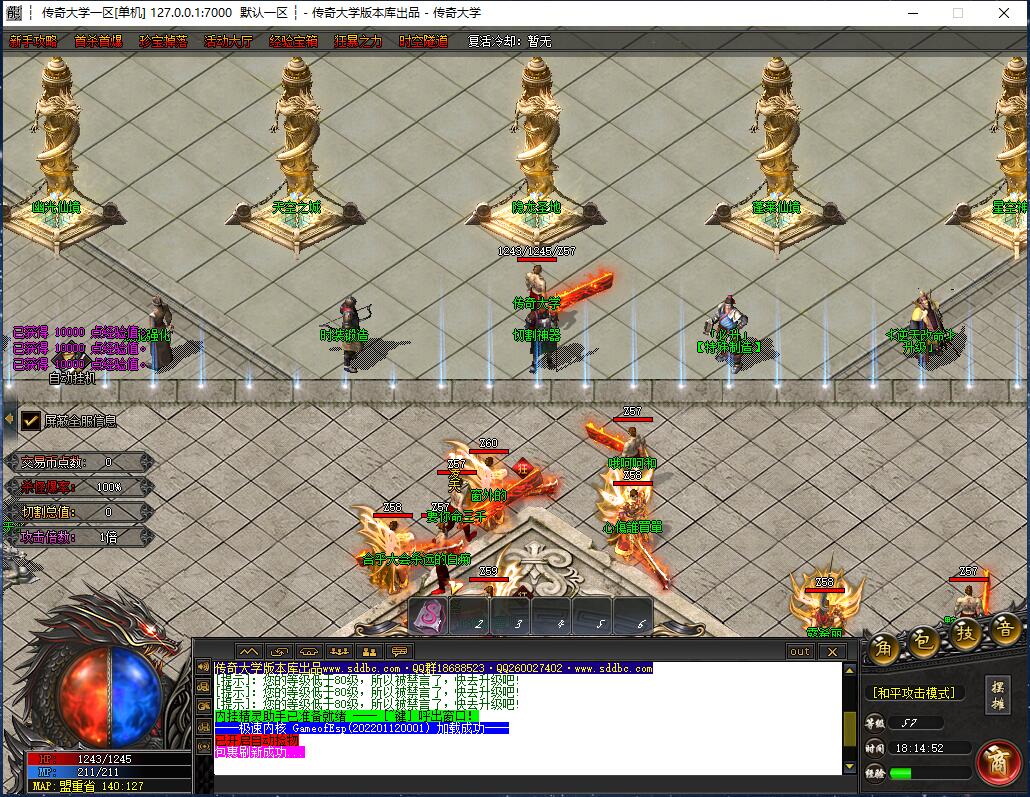Click the first chat toolbar icon with peaks

point(248,651)
